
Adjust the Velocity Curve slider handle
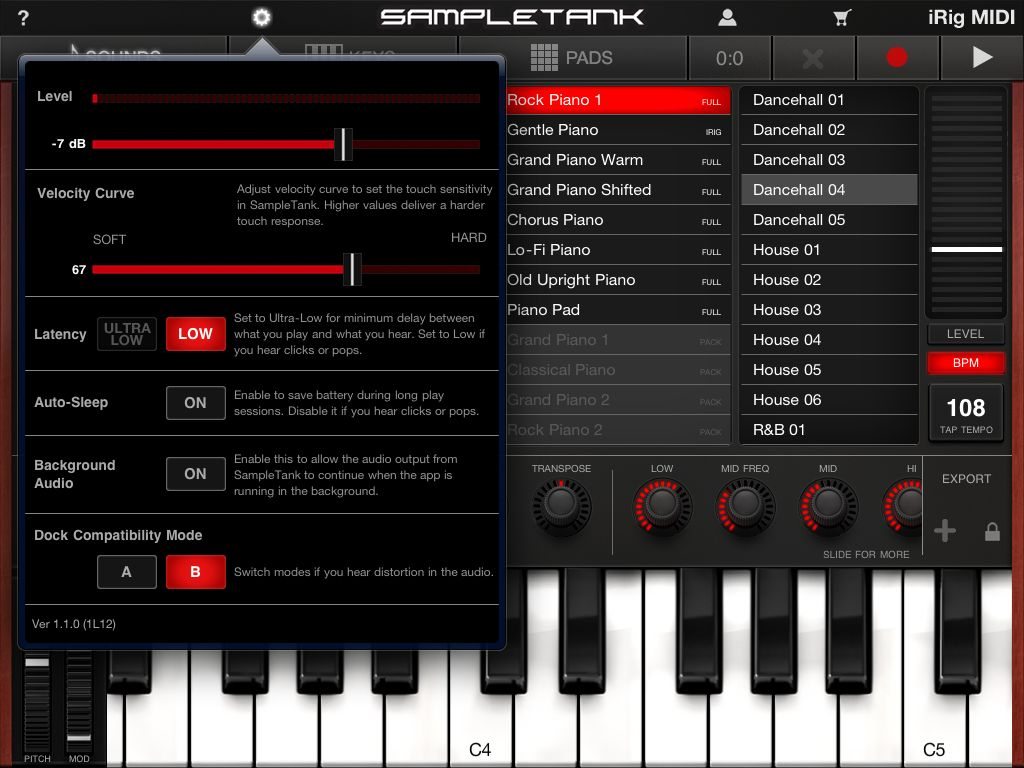click(352, 269)
